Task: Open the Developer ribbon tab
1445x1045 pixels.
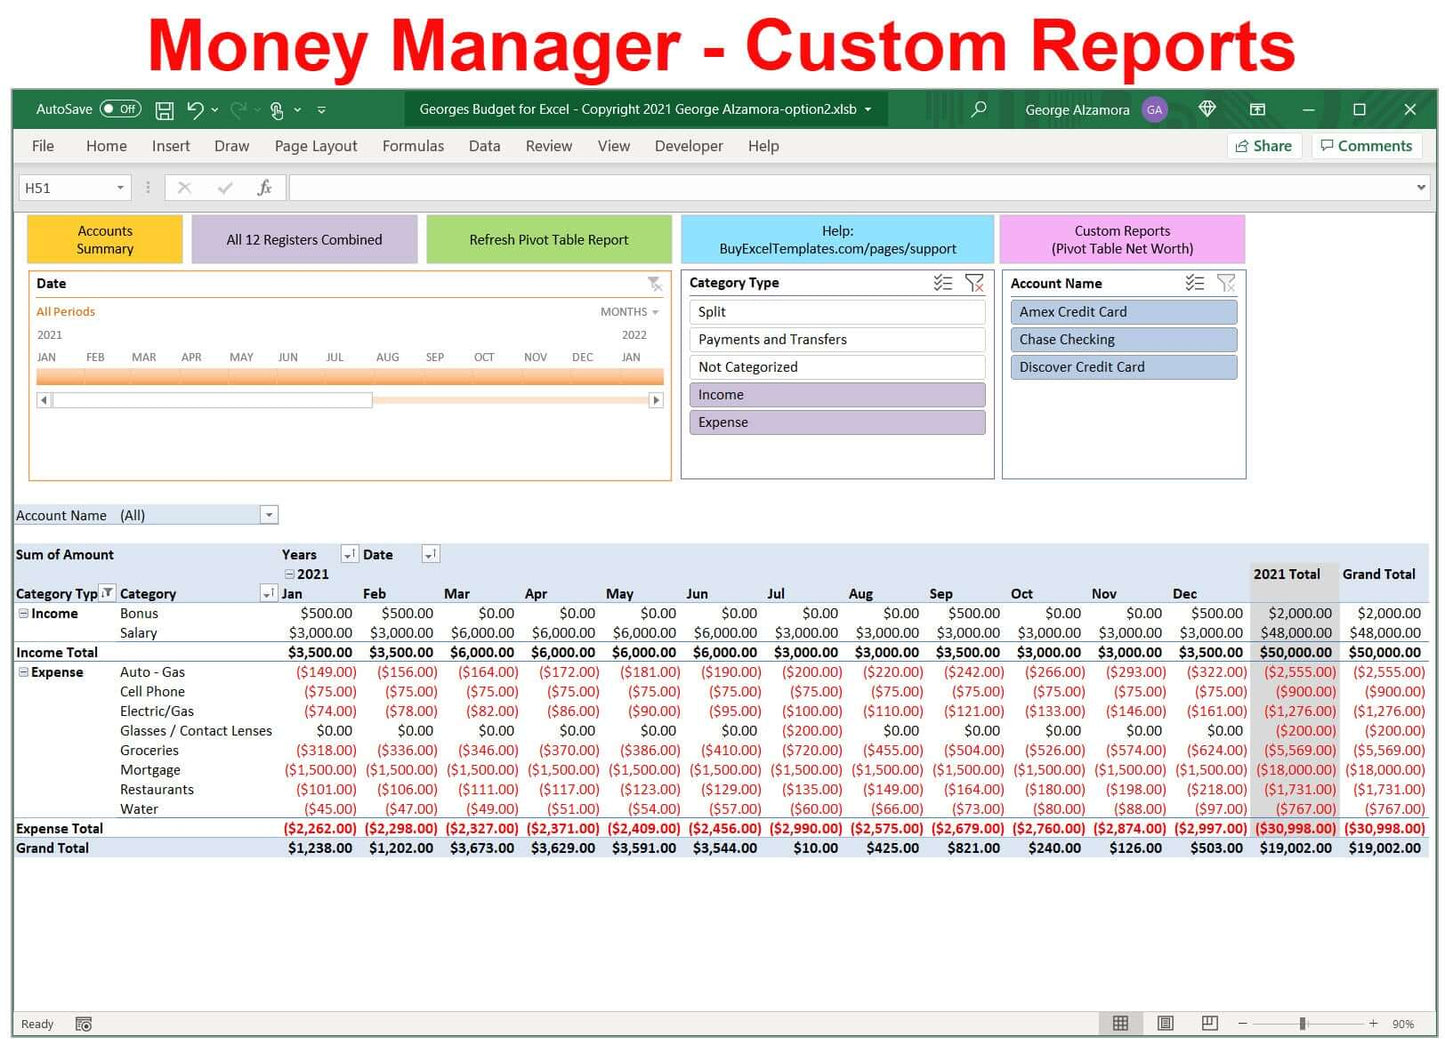Action: [688, 146]
